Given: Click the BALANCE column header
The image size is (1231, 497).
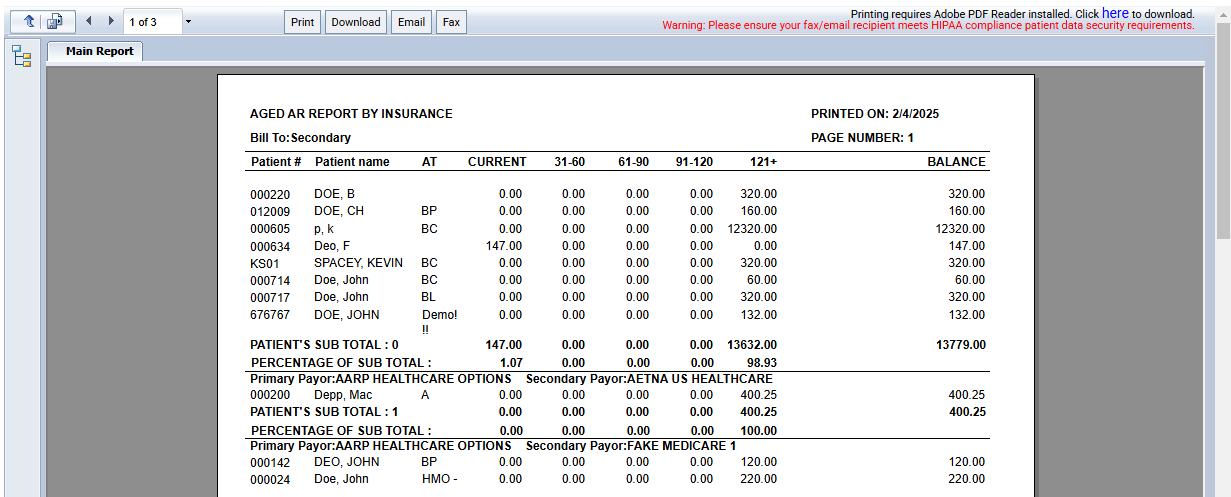Looking at the screenshot, I should [956, 162].
